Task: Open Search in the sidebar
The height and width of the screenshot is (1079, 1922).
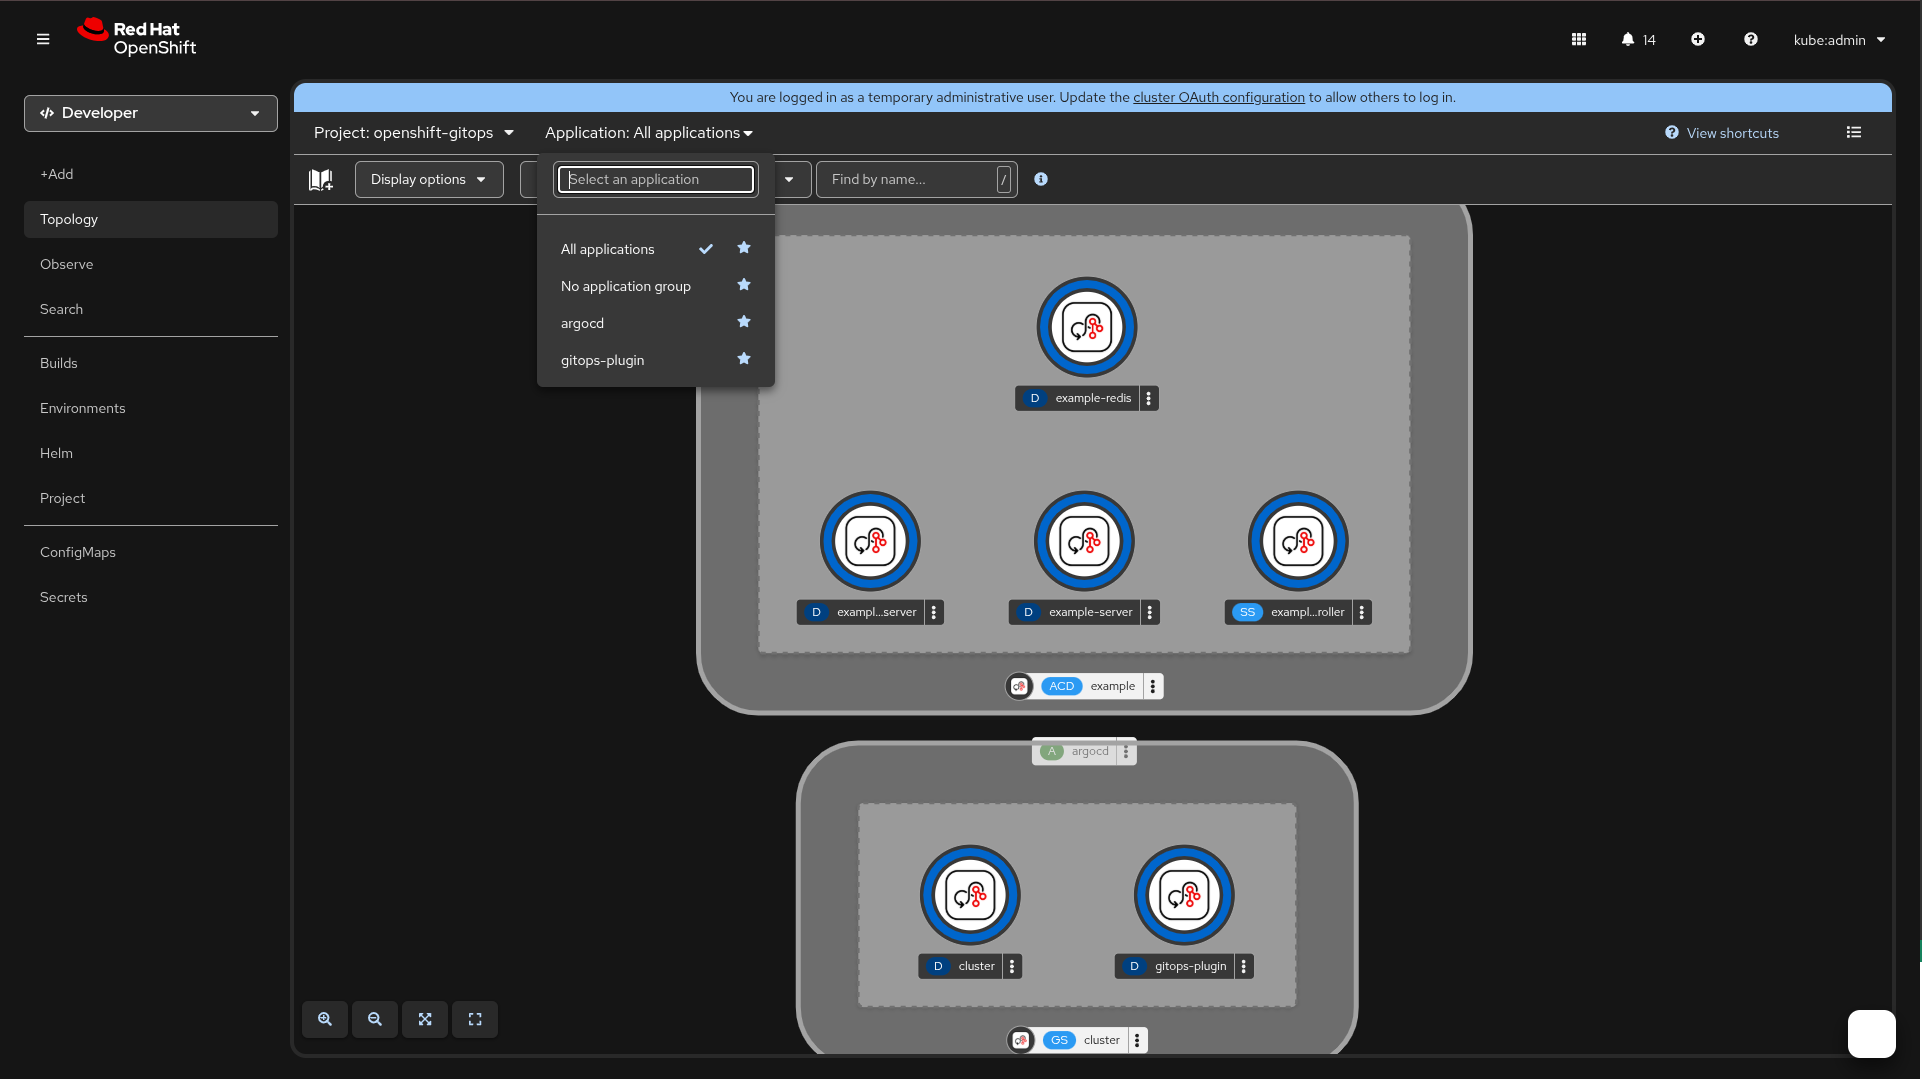Action: (x=151, y=309)
